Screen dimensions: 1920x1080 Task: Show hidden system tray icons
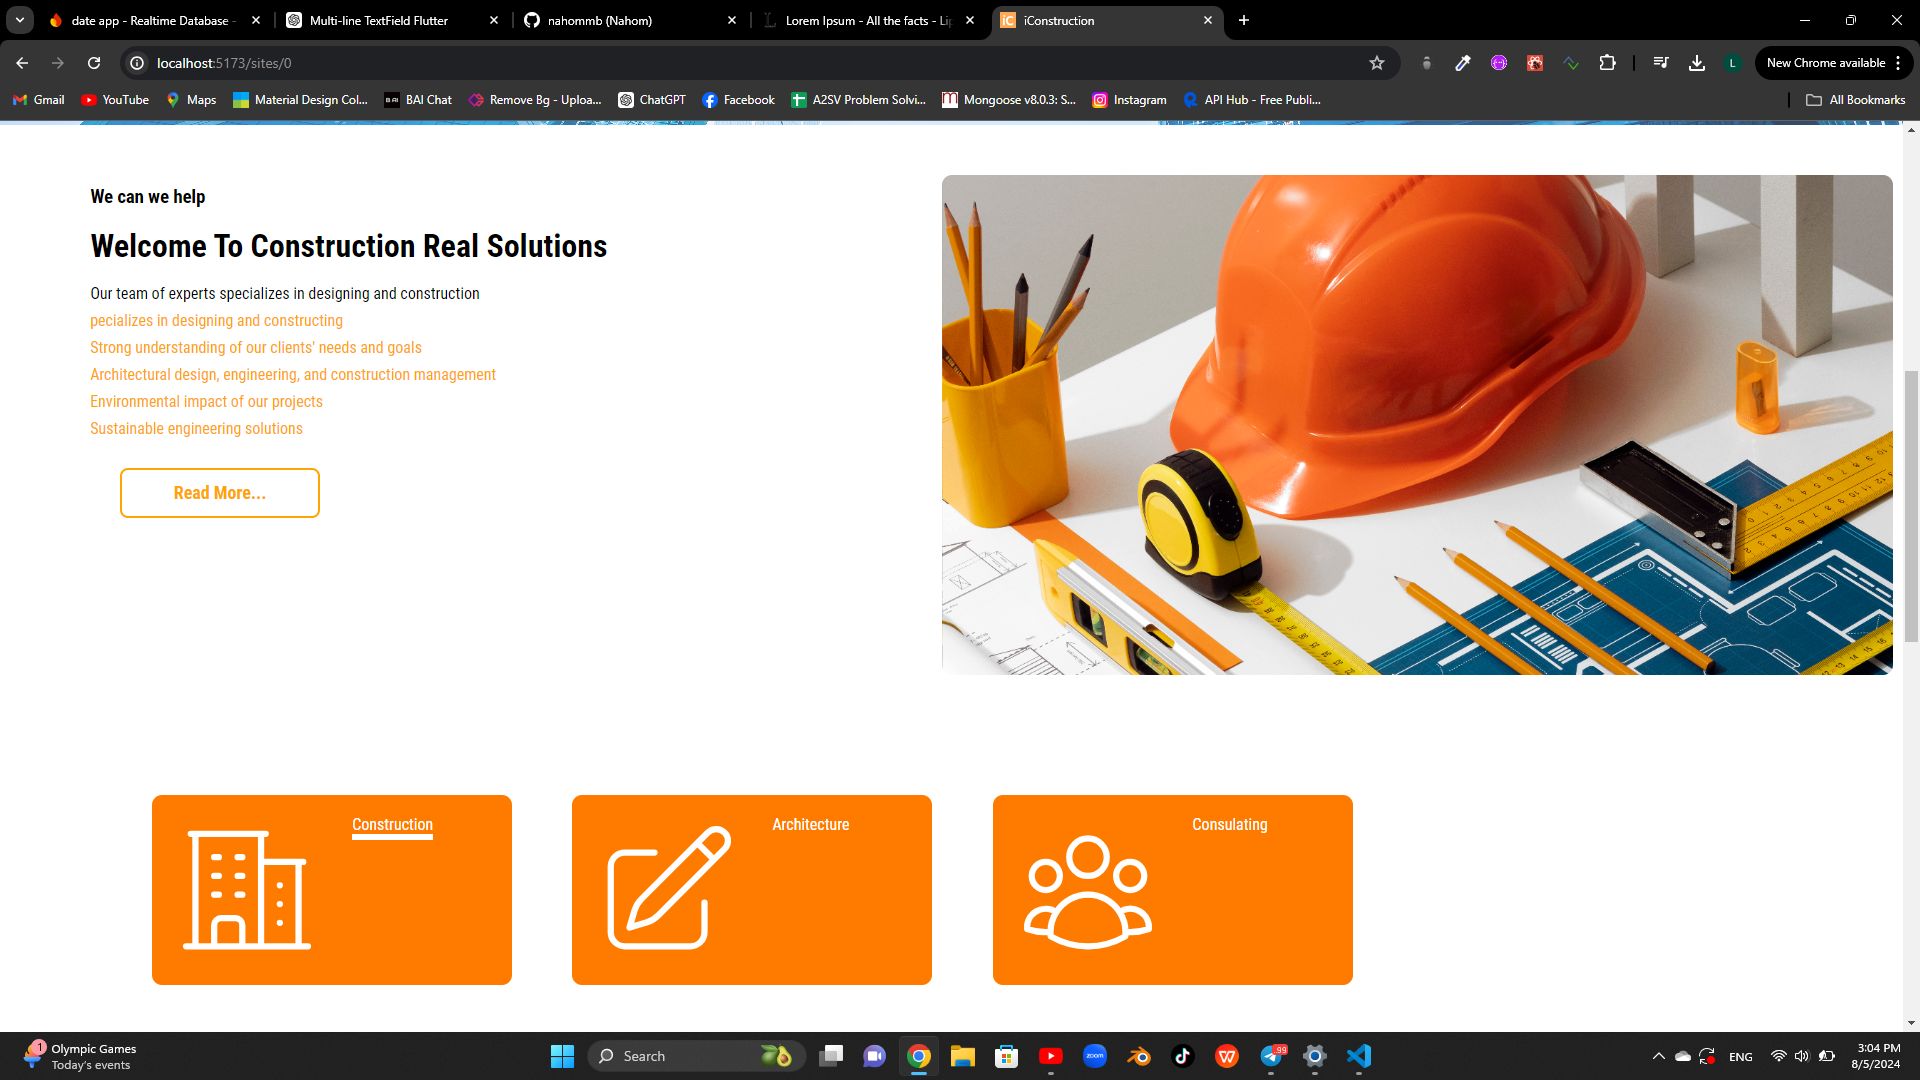pyautogui.click(x=1658, y=1056)
